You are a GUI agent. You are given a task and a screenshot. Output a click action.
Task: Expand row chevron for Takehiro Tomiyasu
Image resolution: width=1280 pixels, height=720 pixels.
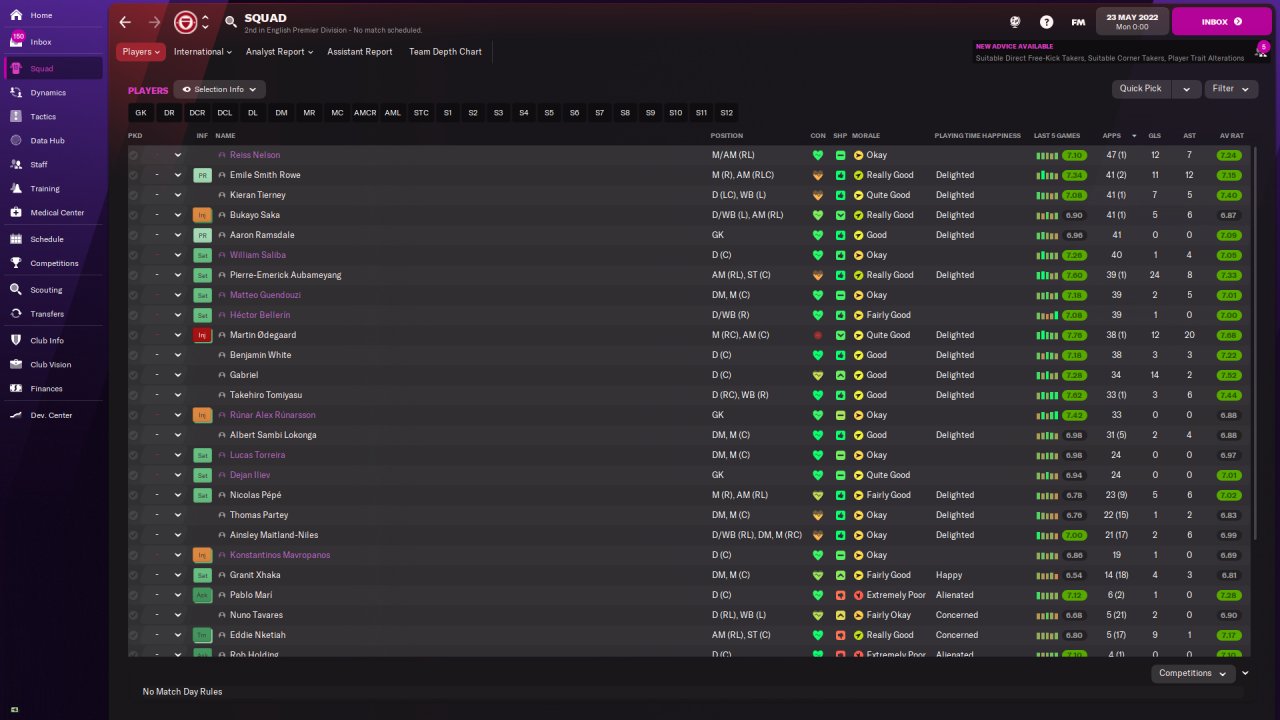(178, 395)
